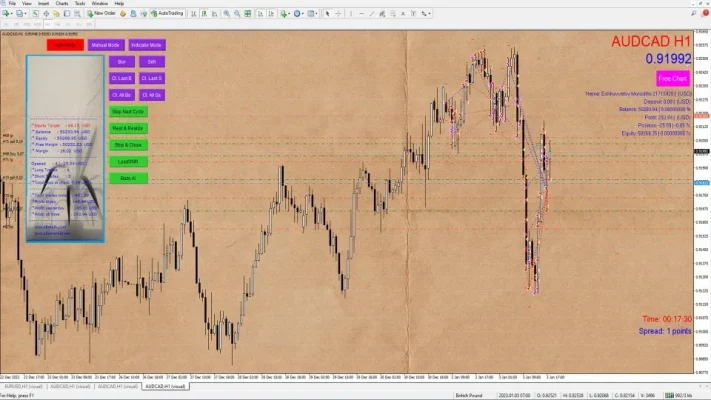Switch to Manual Mode
The width and height of the screenshot is (711, 400).
click(x=105, y=45)
